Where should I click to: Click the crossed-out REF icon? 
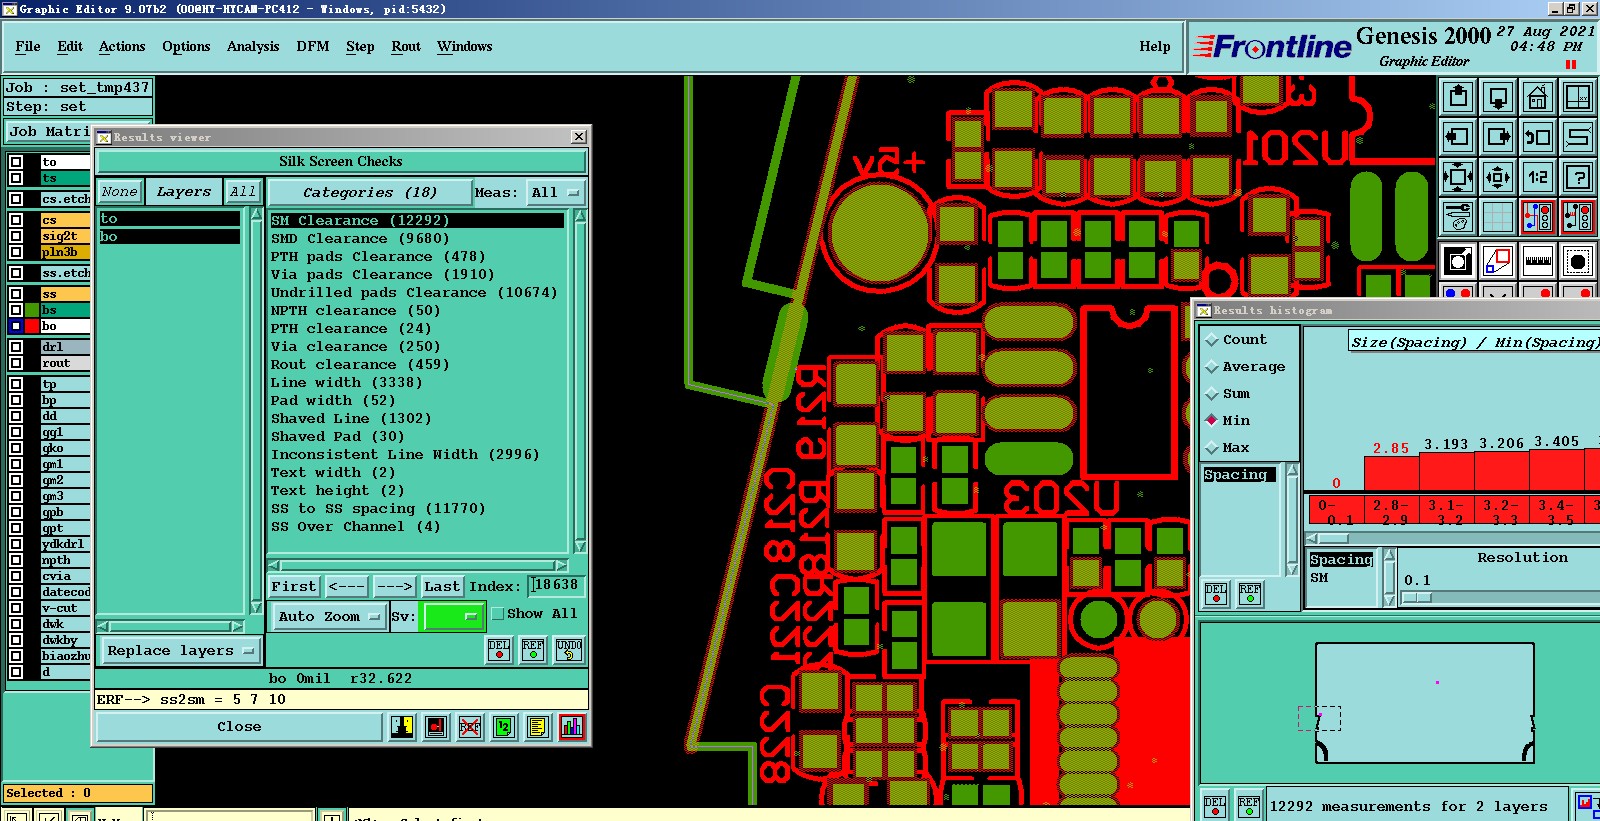point(470,727)
